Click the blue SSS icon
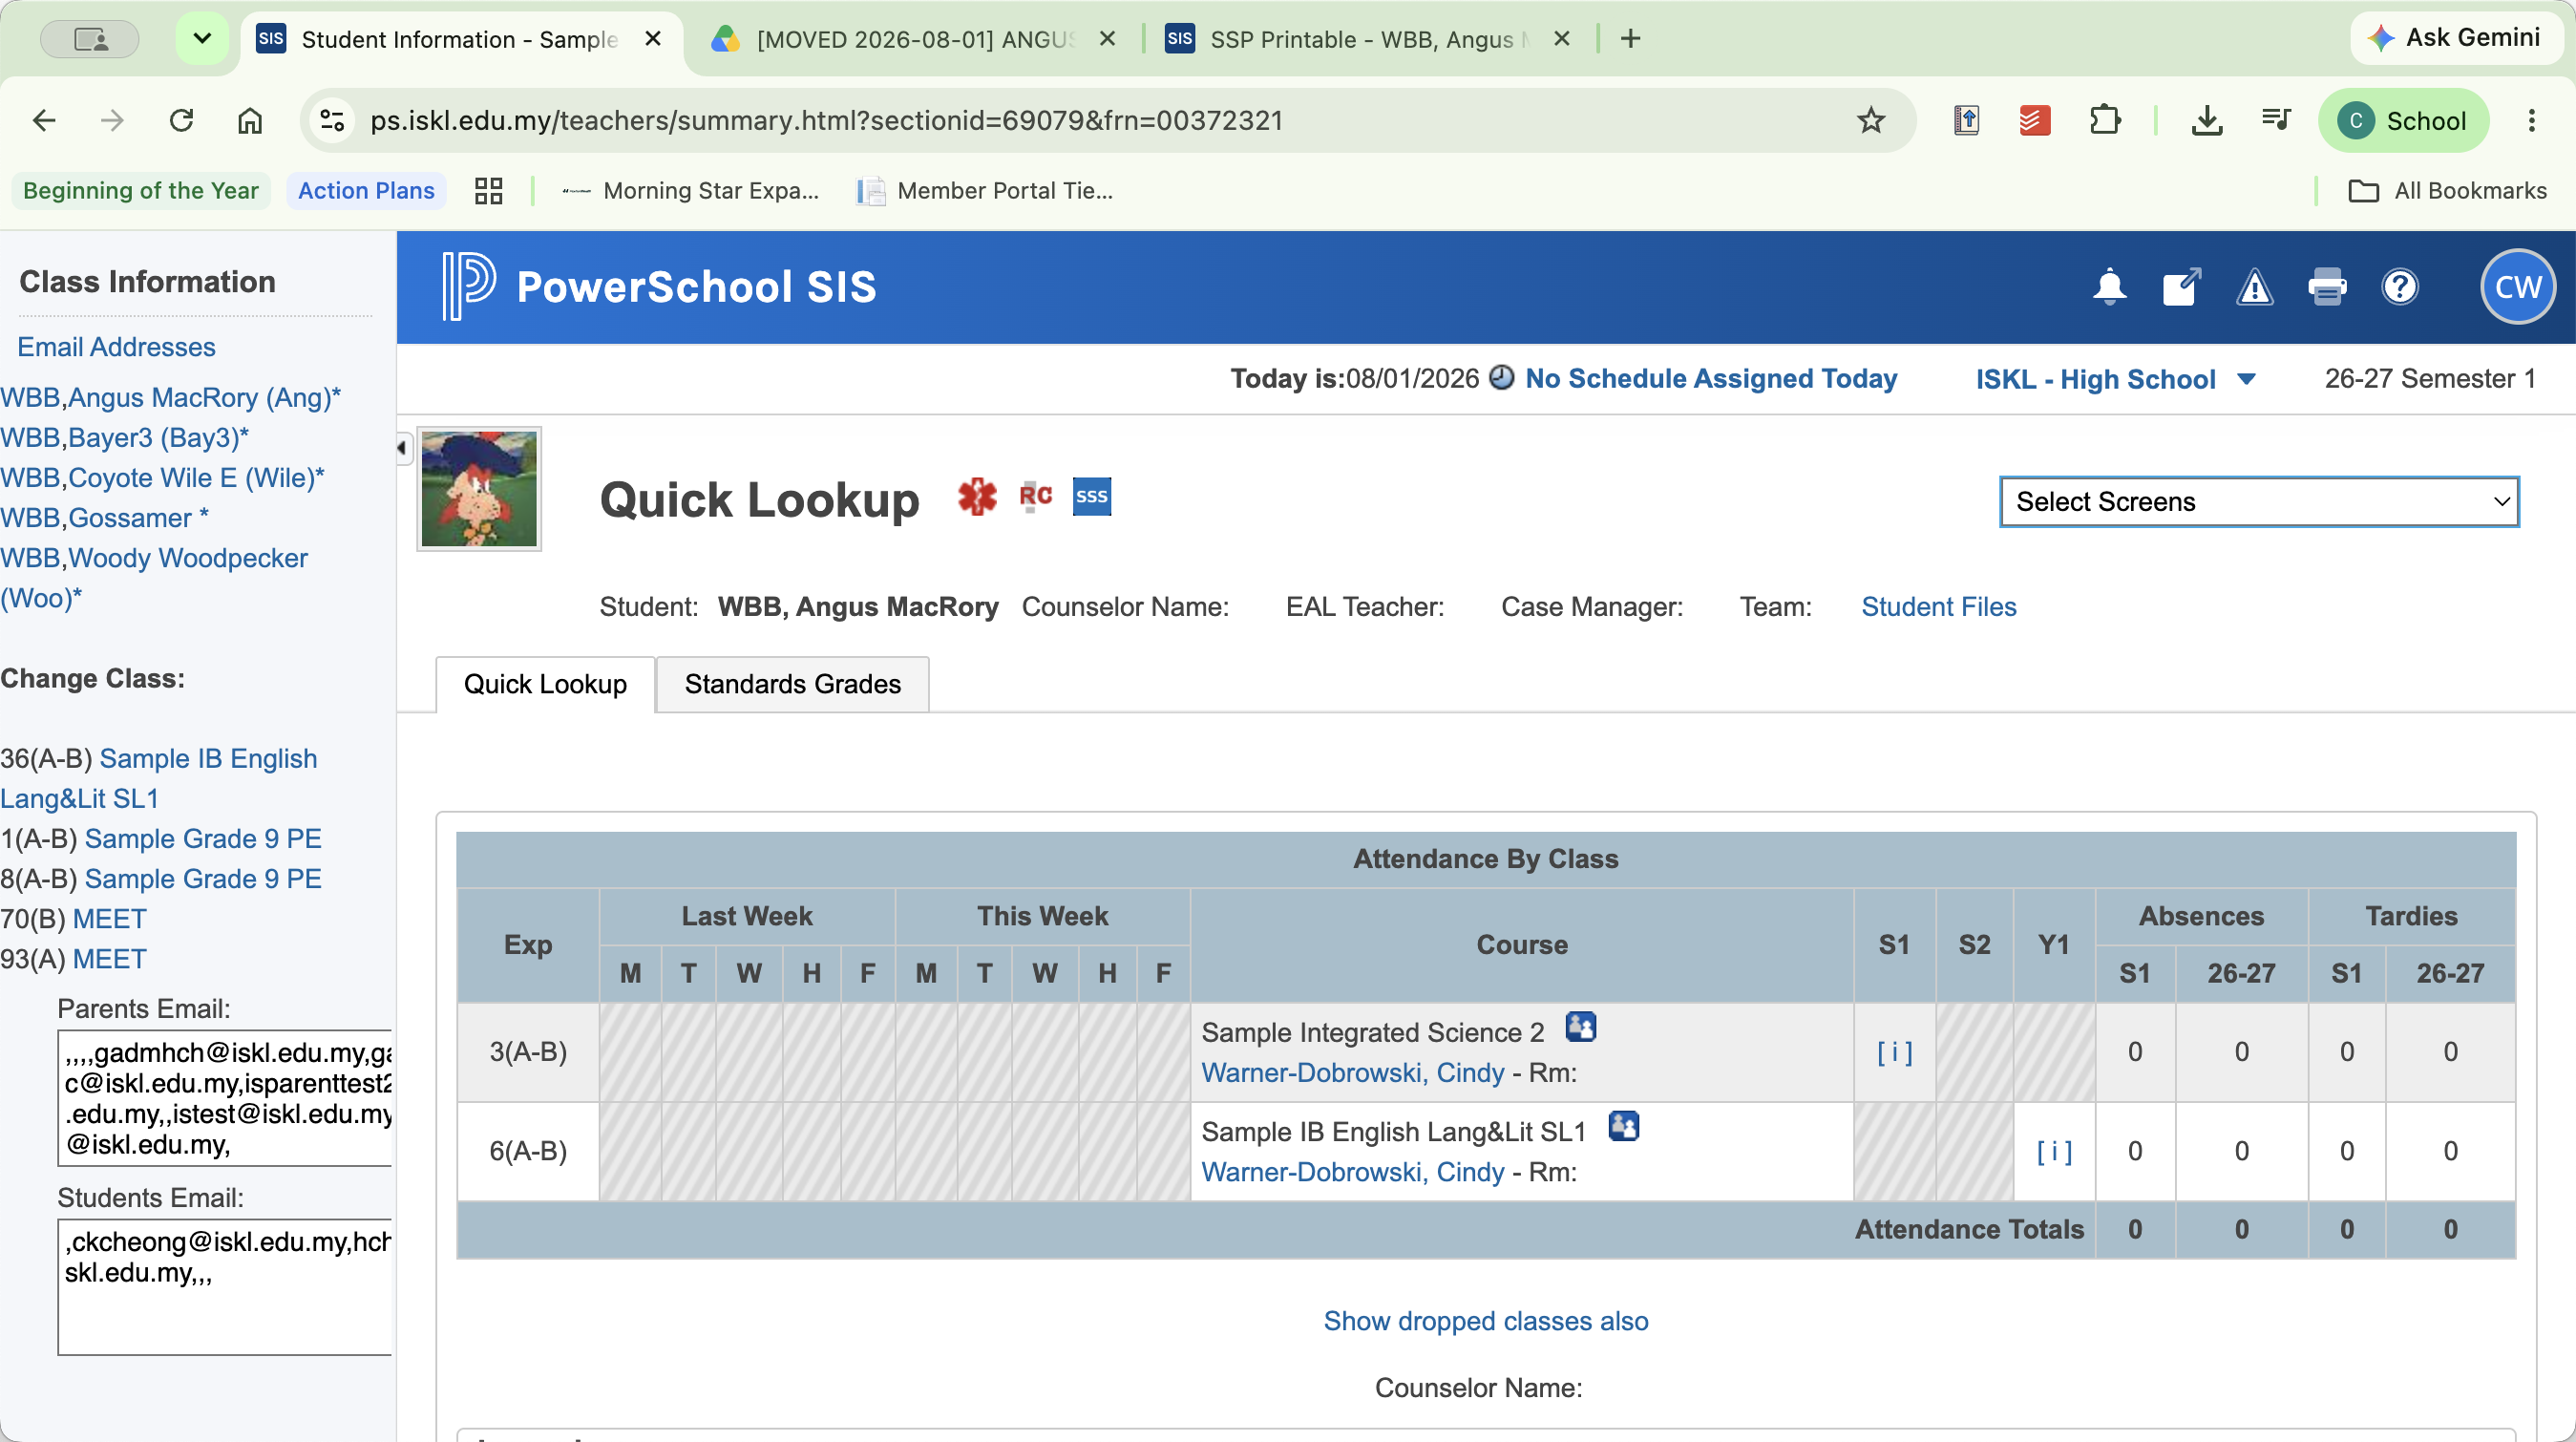This screenshot has width=2576, height=1442. 1092,496
